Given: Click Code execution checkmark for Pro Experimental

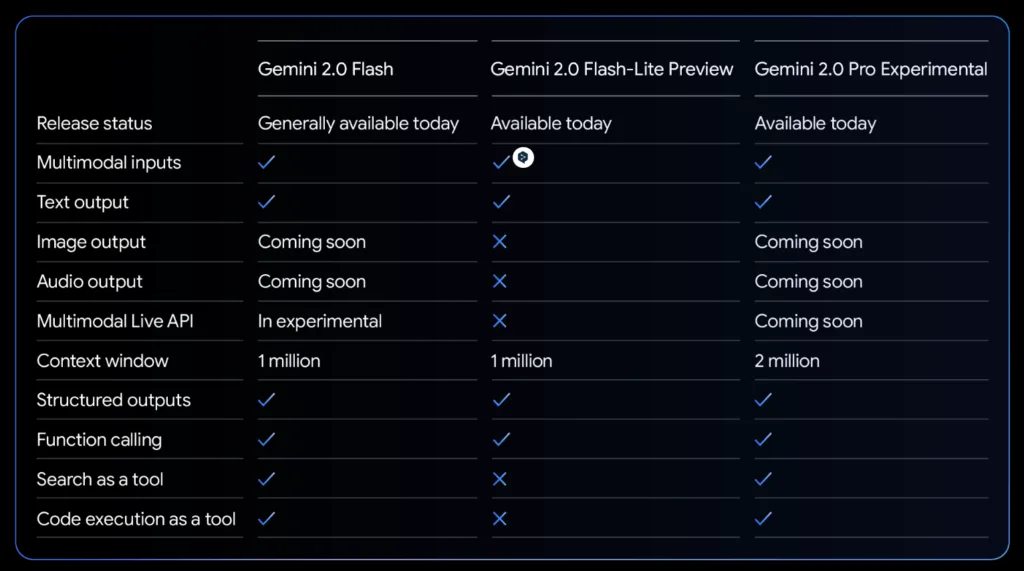Looking at the screenshot, I should click(763, 519).
